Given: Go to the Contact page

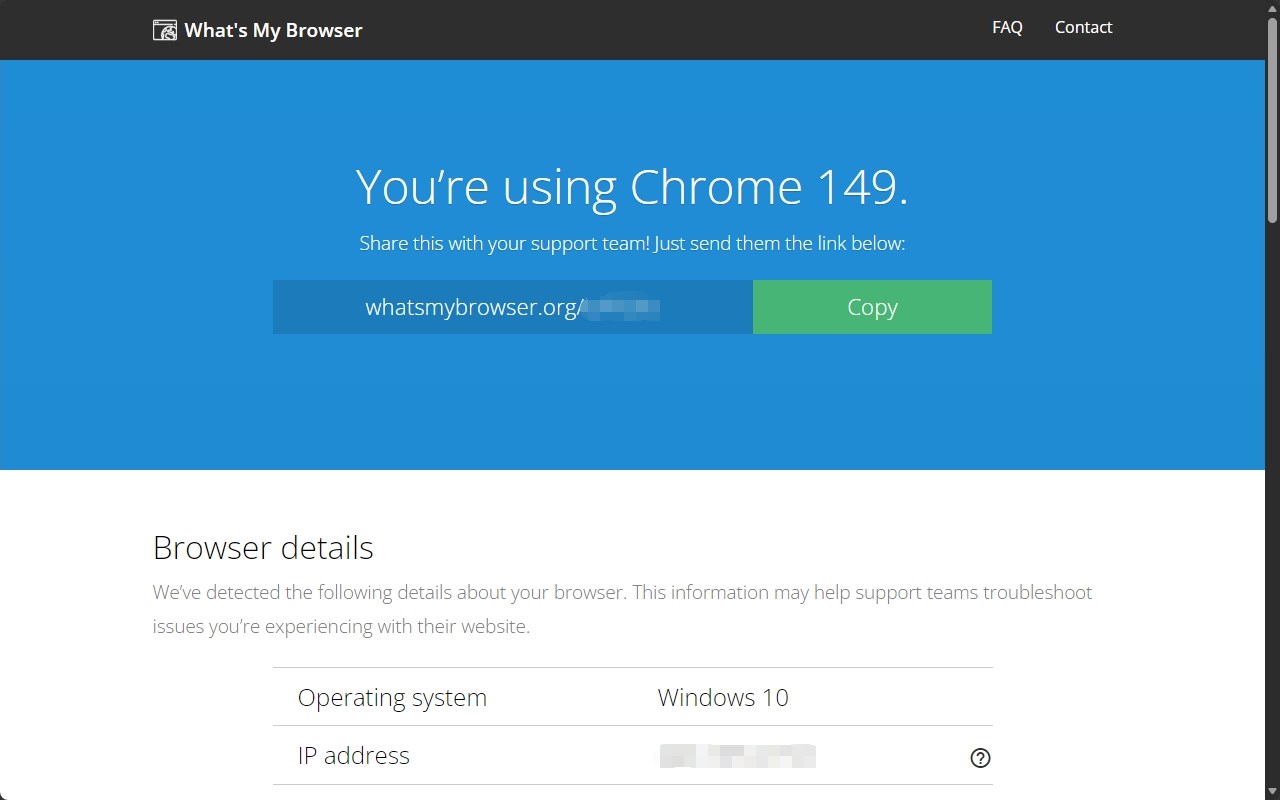Looking at the screenshot, I should click(1083, 28).
